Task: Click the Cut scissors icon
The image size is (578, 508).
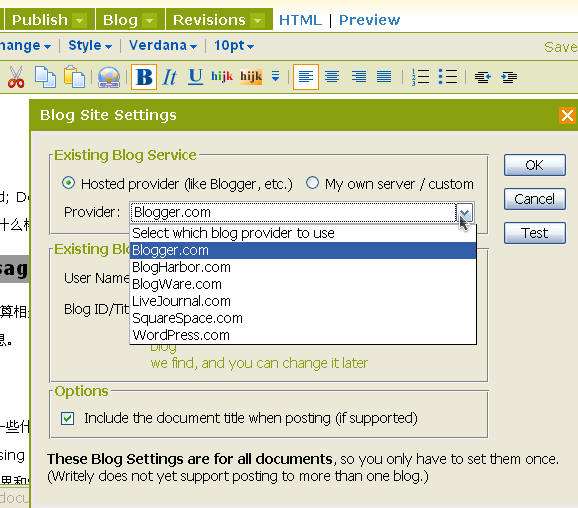Action: (x=16, y=77)
